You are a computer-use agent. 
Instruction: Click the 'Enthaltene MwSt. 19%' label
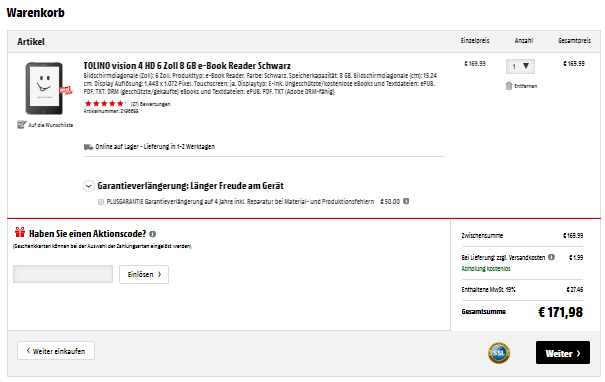tap(488, 289)
